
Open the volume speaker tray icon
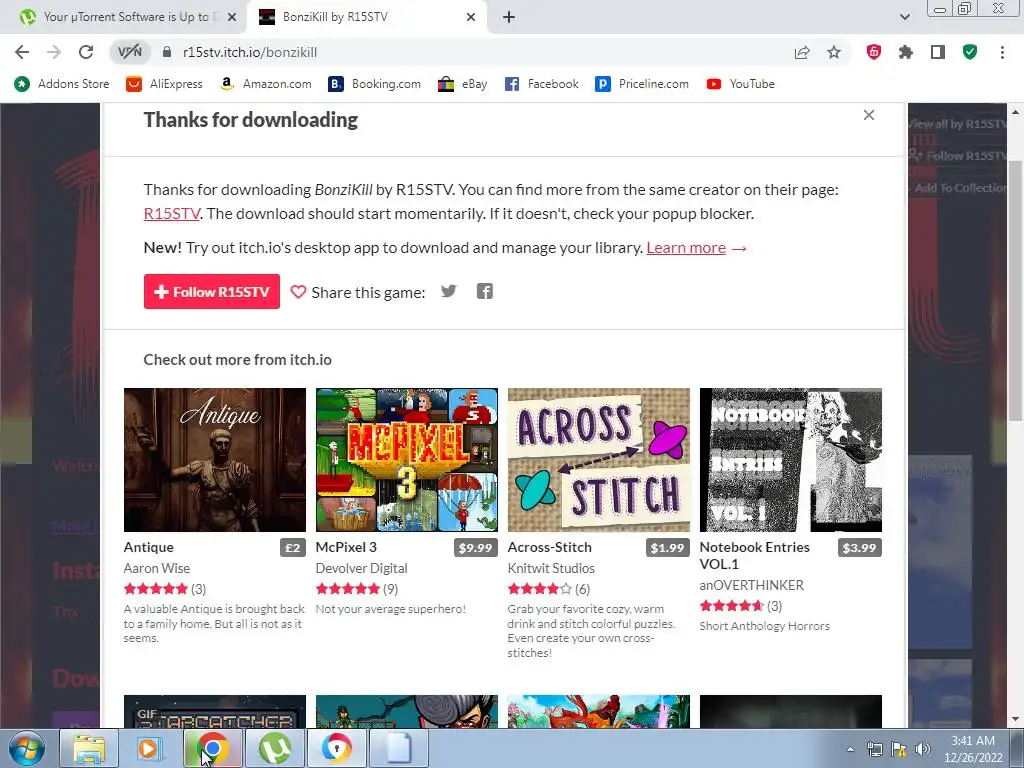point(923,749)
